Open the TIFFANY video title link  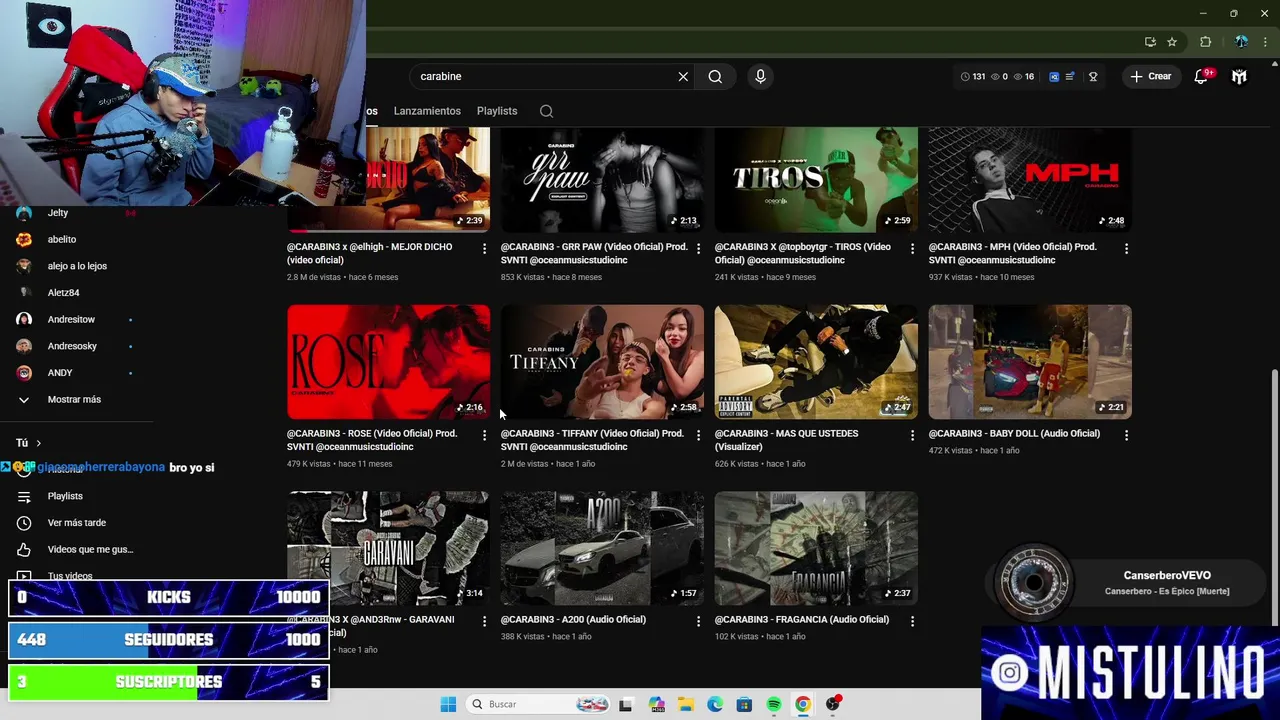[592, 440]
